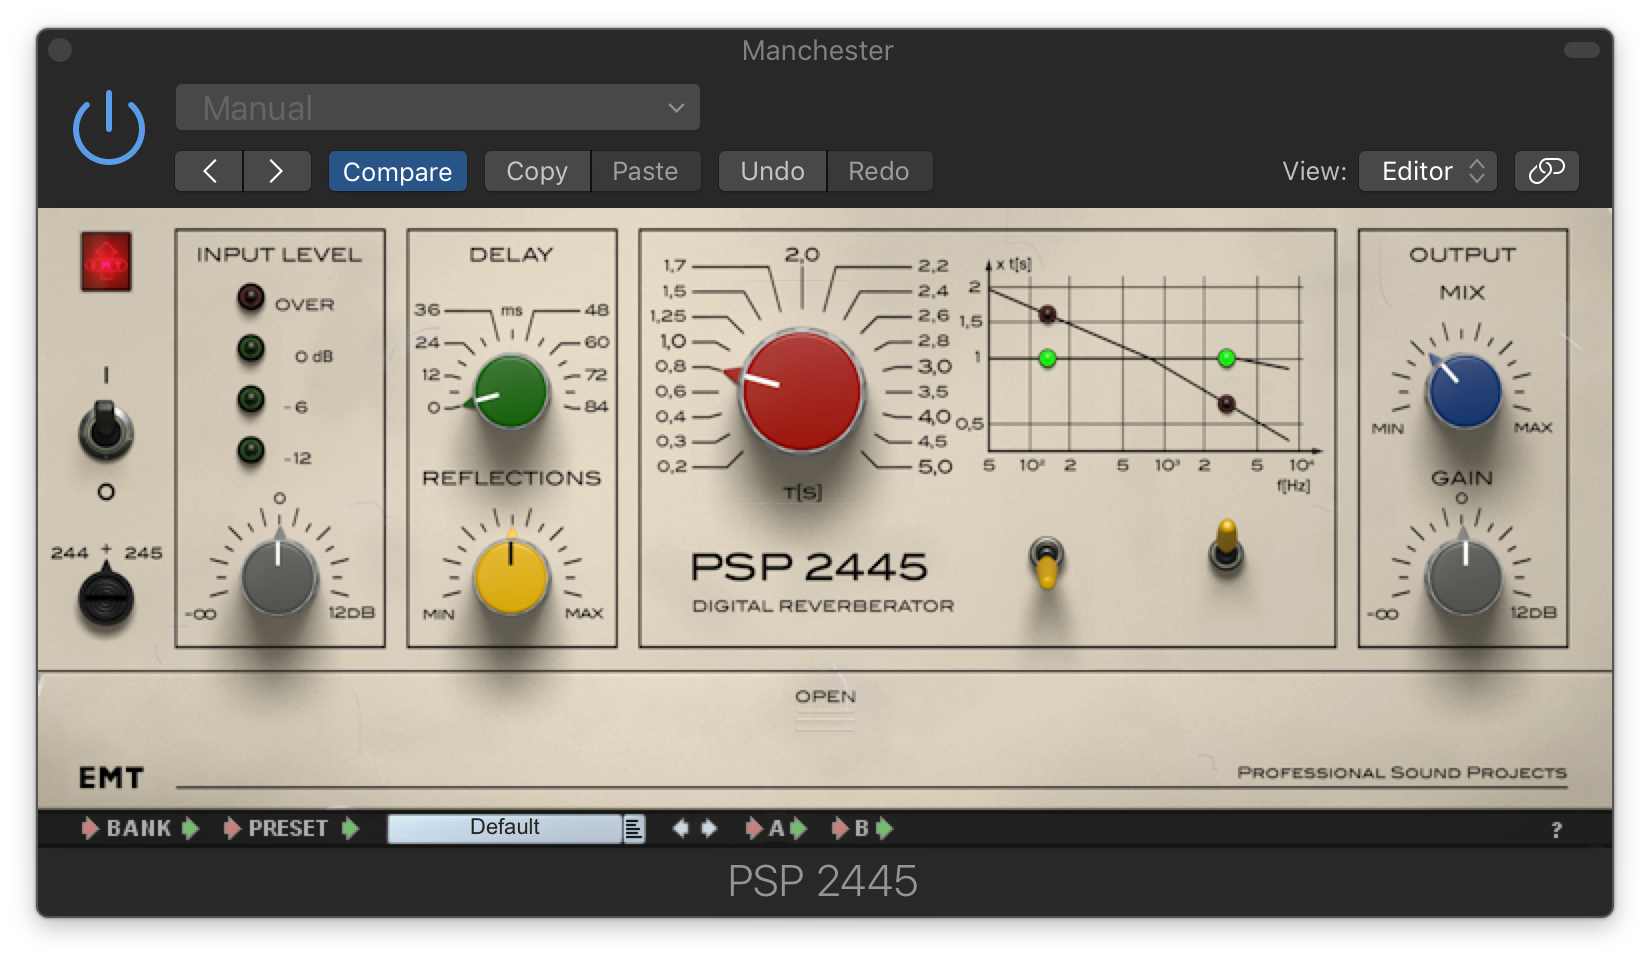This screenshot has height=962, width=1650.
Task: Click the grey output Gain knob
Action: 1465,577
